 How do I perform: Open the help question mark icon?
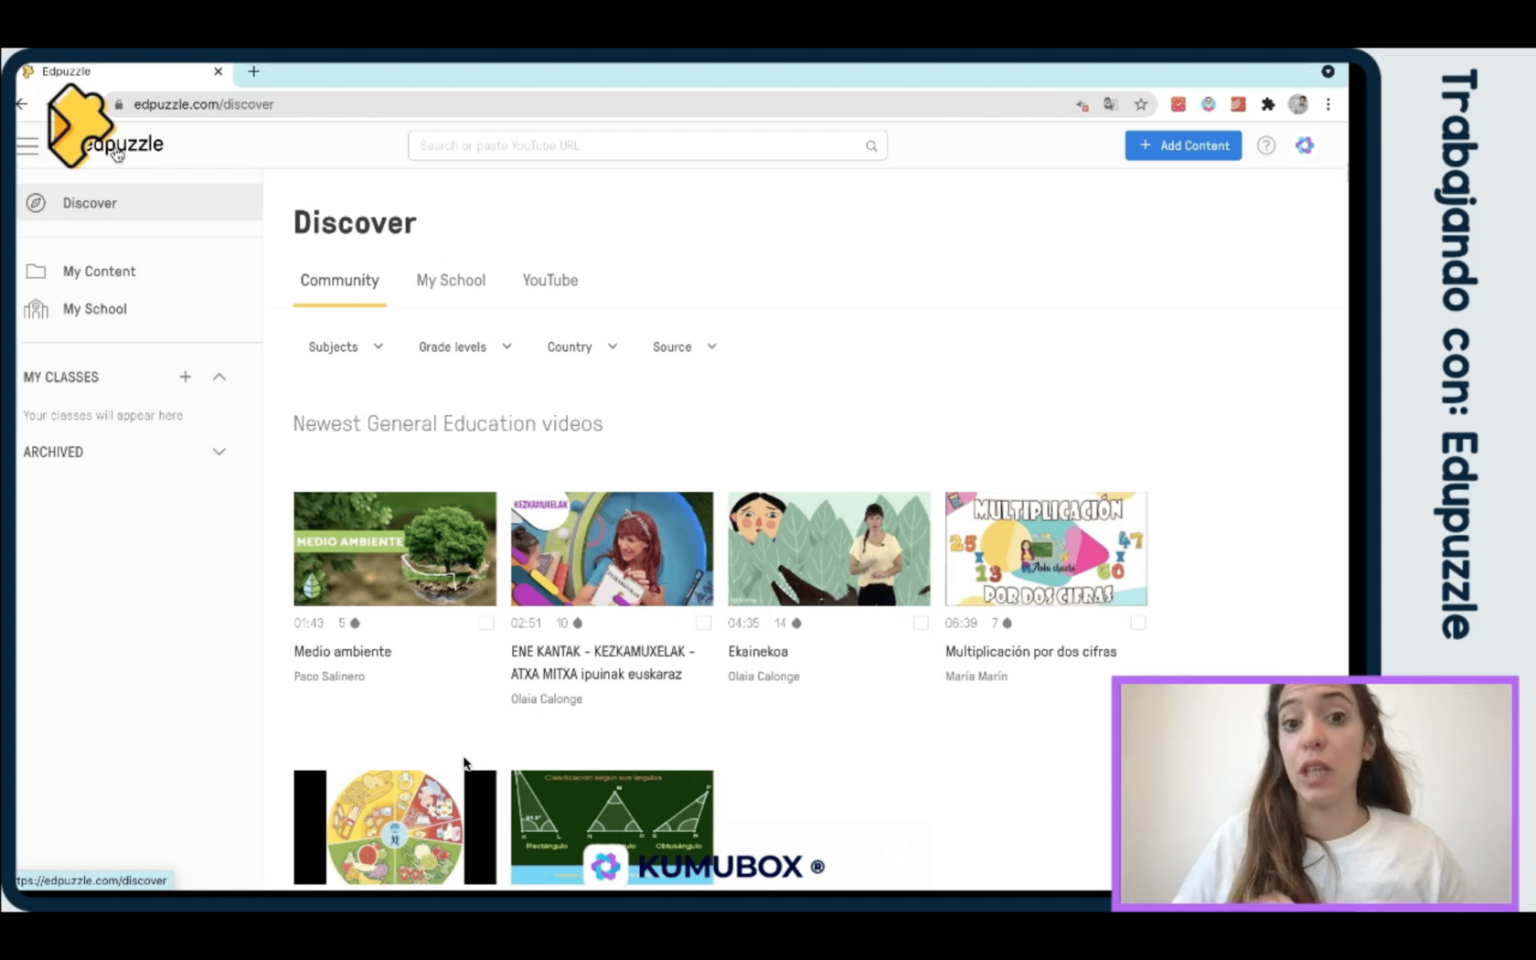tap(1266, 146)
